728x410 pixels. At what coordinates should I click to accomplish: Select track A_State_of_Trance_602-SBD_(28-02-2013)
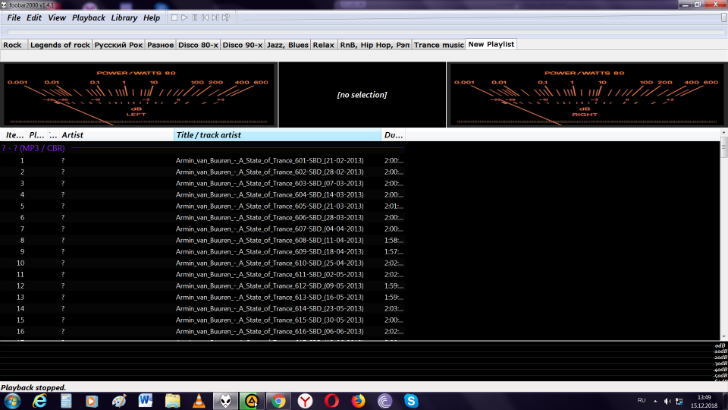[x=202, y=172]
